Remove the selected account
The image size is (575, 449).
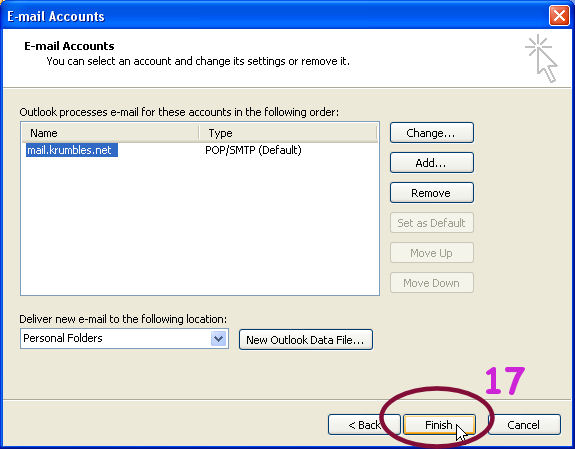click(432, 193)
